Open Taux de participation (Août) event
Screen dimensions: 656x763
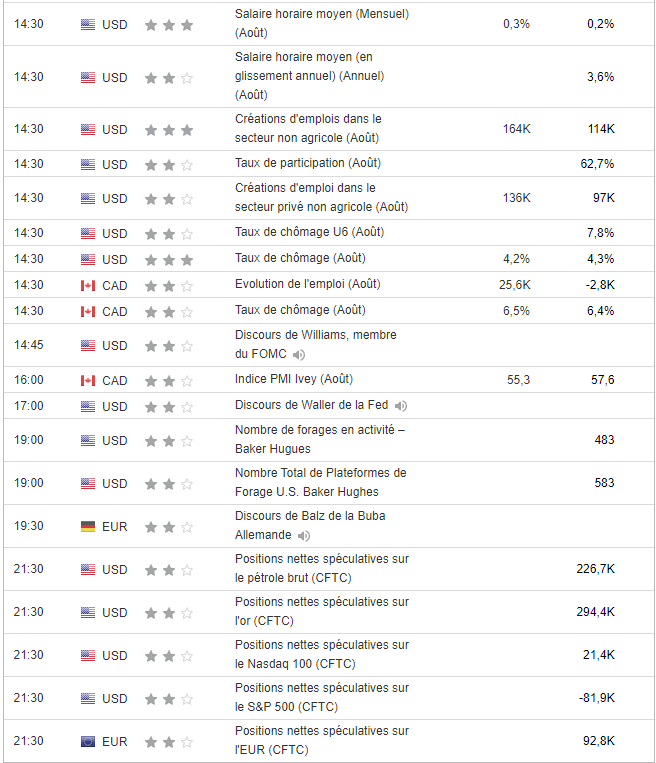(x=307, y=163)
